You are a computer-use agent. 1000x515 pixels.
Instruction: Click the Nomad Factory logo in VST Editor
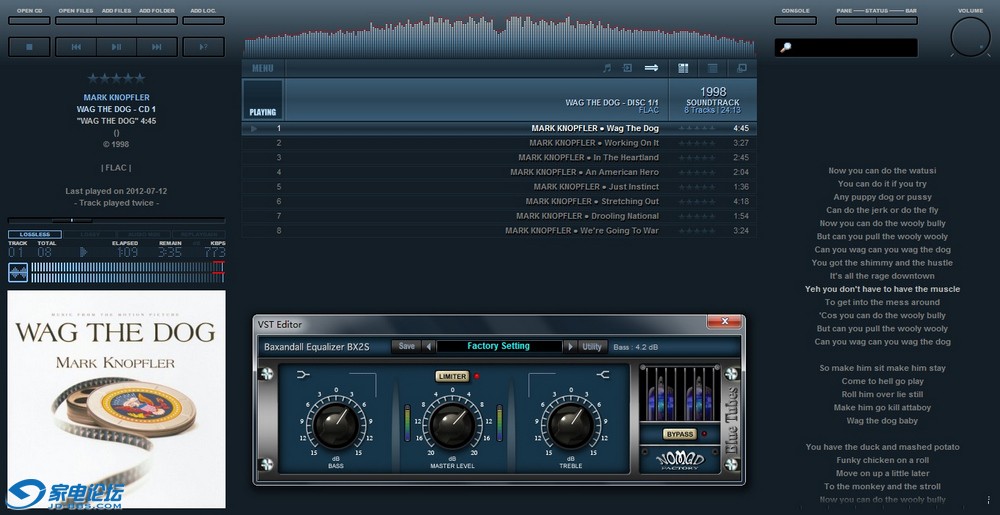[680, 460]
